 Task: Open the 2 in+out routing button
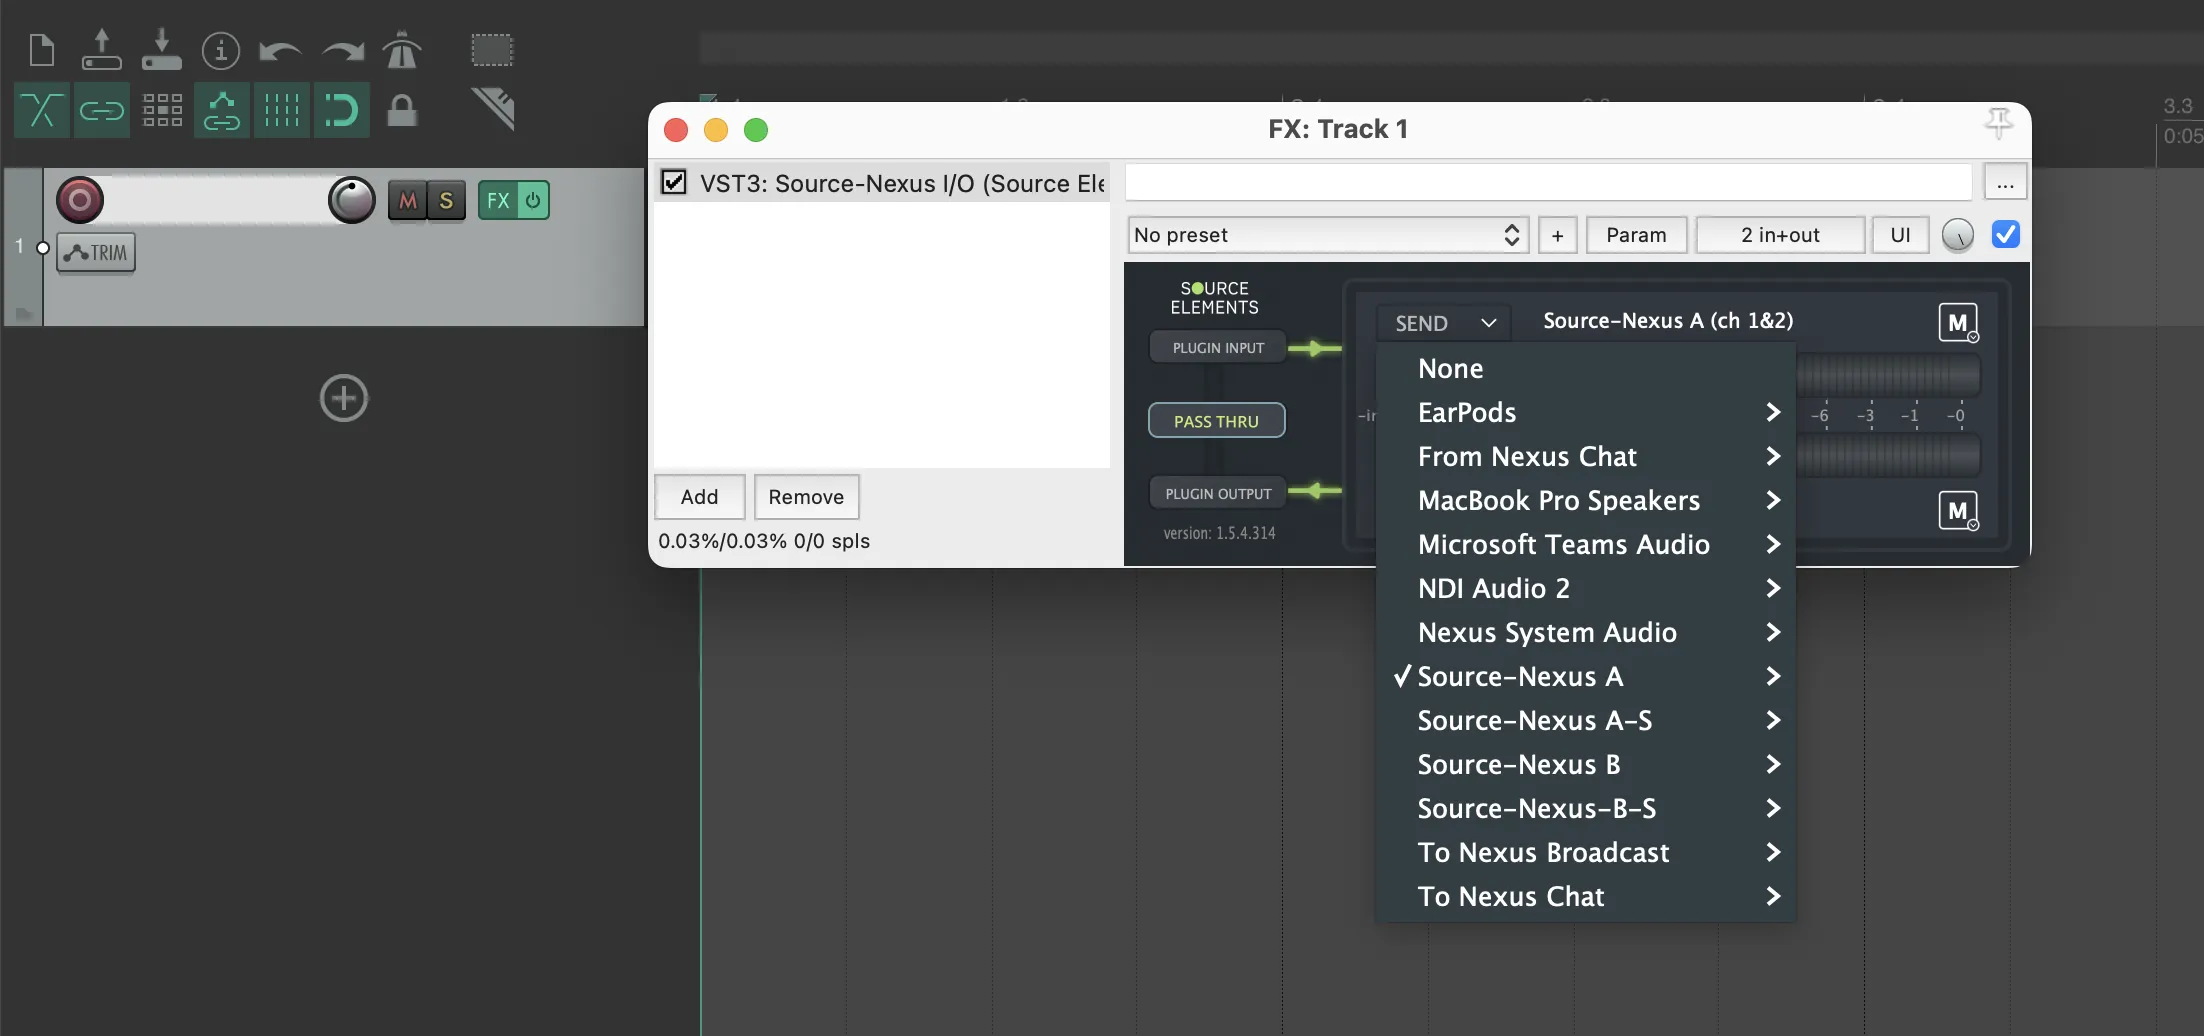click(1780, 235)
